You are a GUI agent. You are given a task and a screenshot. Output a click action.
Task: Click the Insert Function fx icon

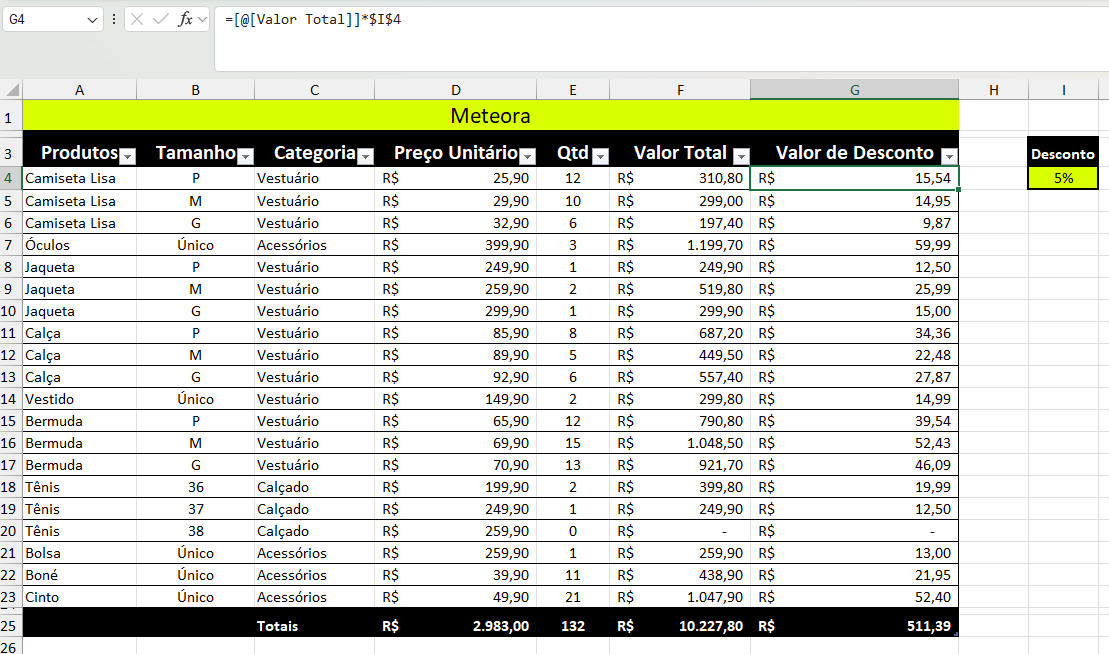click(x=185, y=19)
